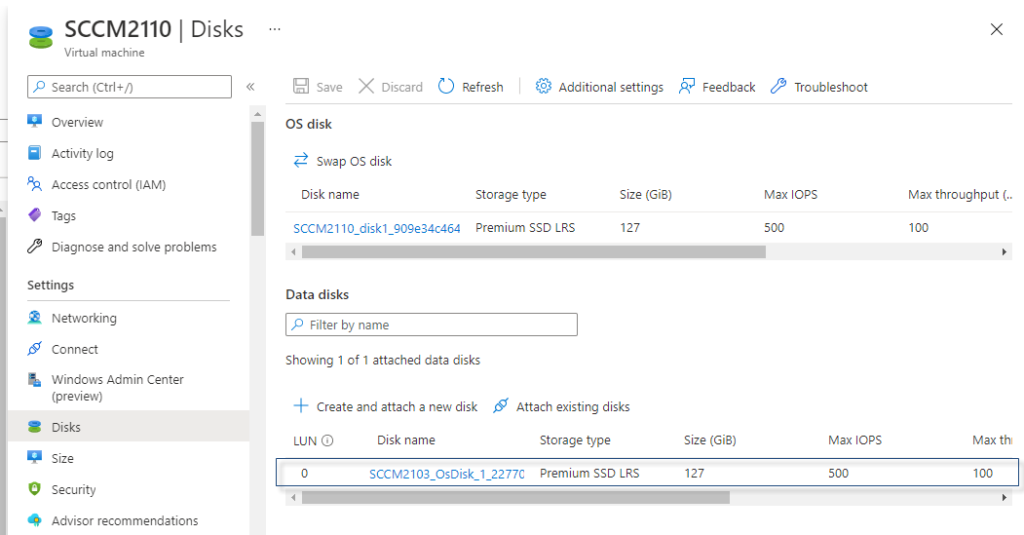Screen dimensions: 1024x535
Task: Click the Save disk icon
Action: [300, 86]
